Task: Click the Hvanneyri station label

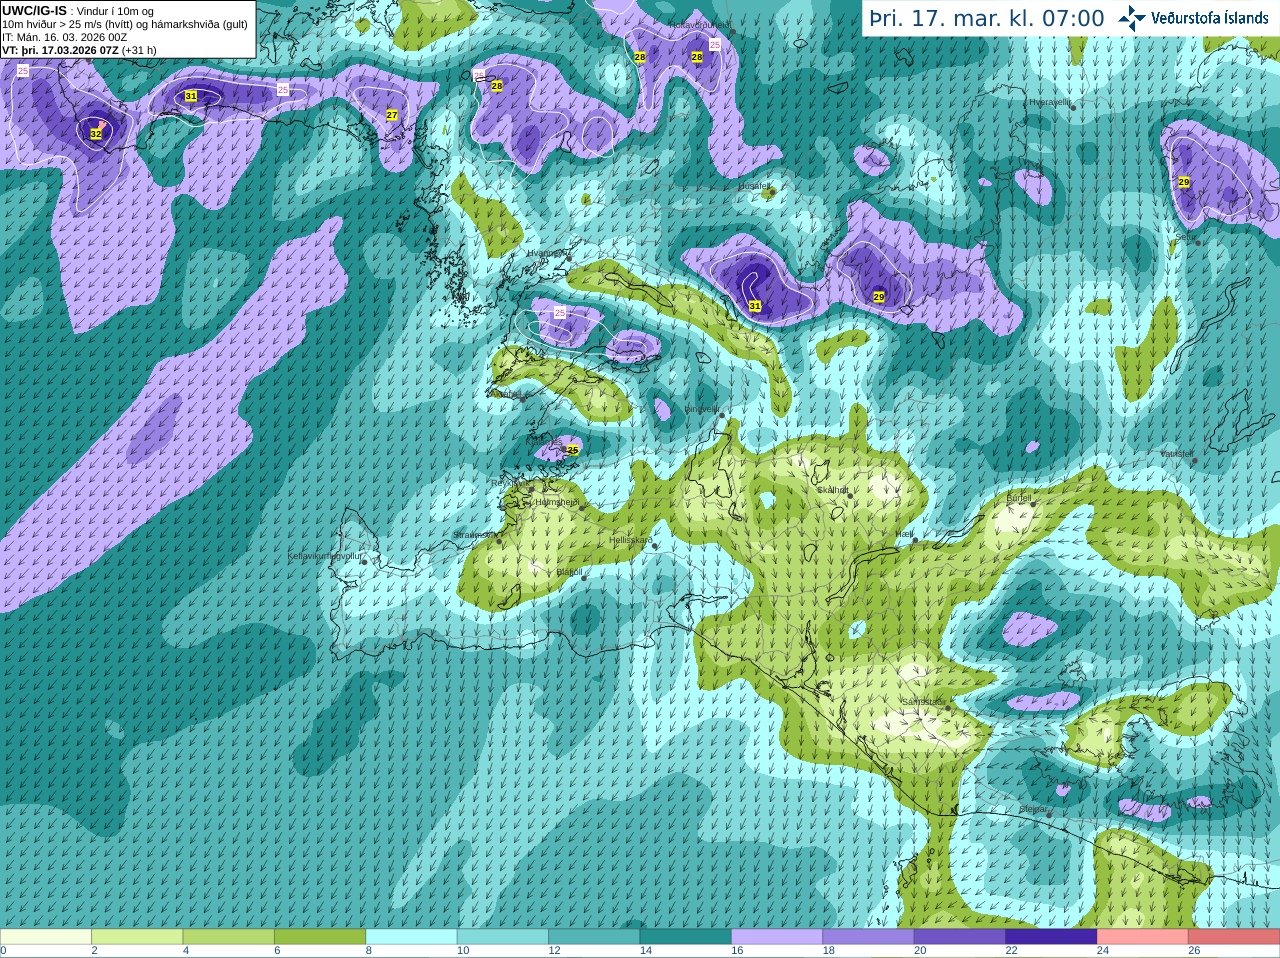Action: coord(546,253)
